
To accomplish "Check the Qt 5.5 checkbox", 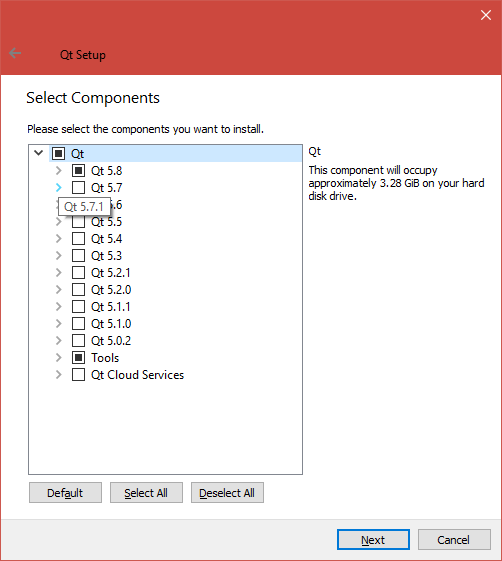I will (x=78, y=221).
